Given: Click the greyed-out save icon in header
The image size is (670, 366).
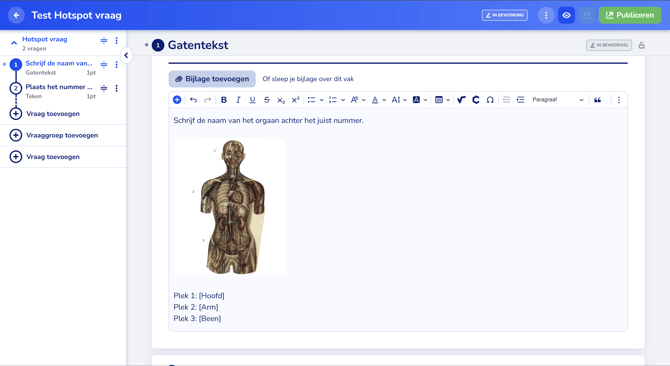Looking at the screenshot, I should click(x=587, y=15).
